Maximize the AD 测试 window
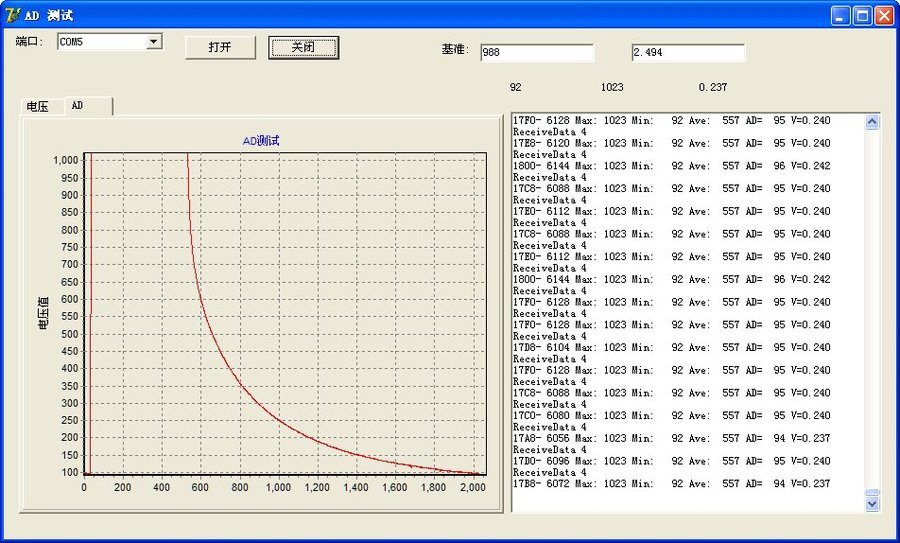Screen dimensions: 900x543 click(862, 15)
